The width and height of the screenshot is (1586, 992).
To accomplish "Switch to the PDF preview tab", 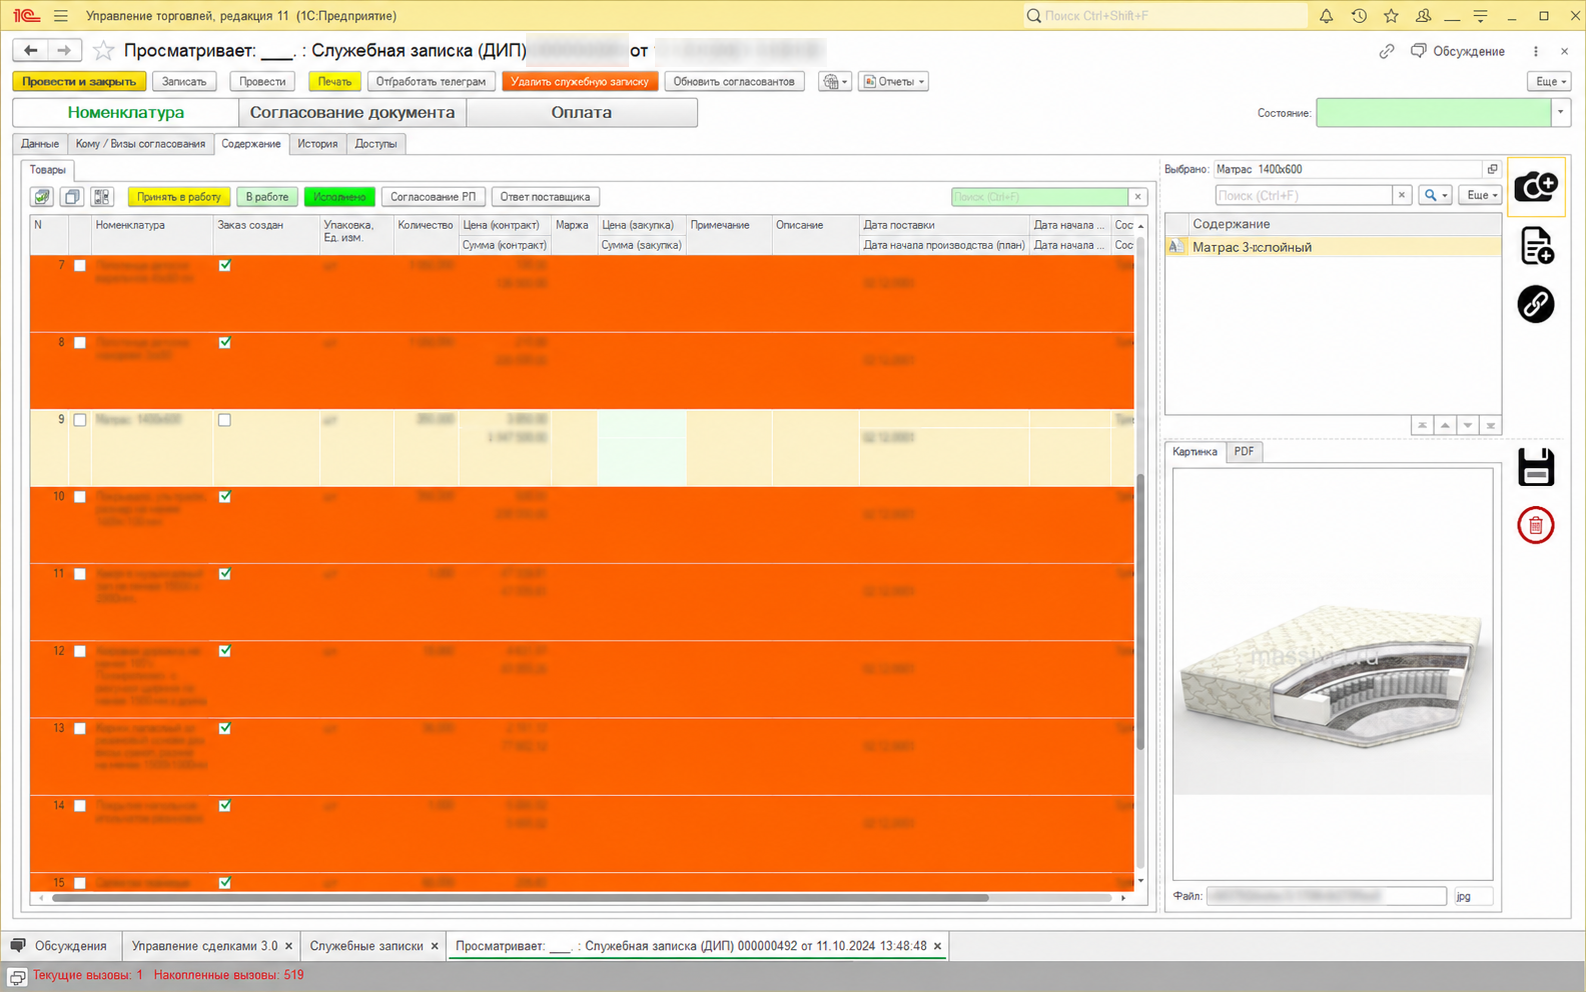I will (x=1244, y=452).
